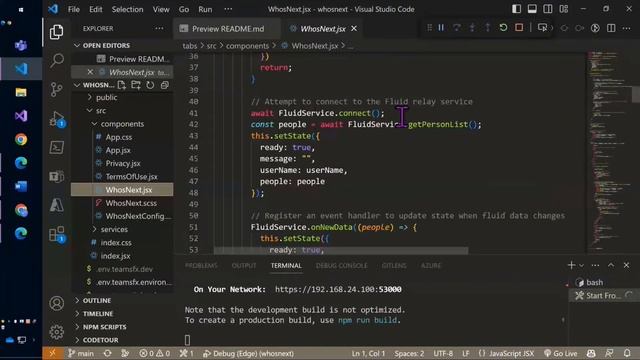Open the Selection menu

coord(127,9)
